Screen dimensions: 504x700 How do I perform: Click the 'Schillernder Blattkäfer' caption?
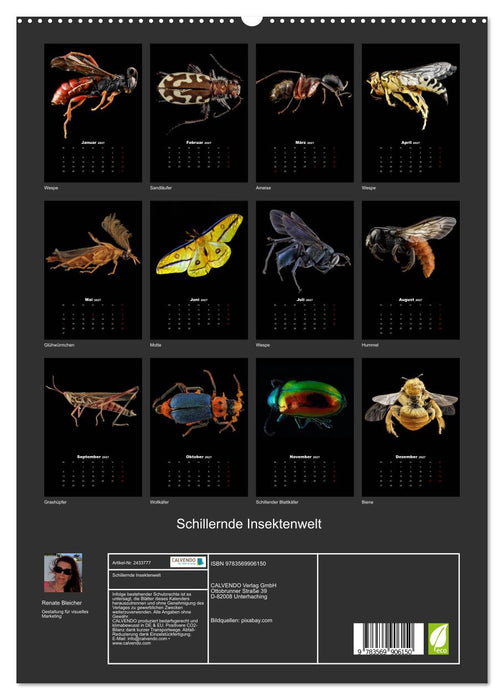coord(277,502)
